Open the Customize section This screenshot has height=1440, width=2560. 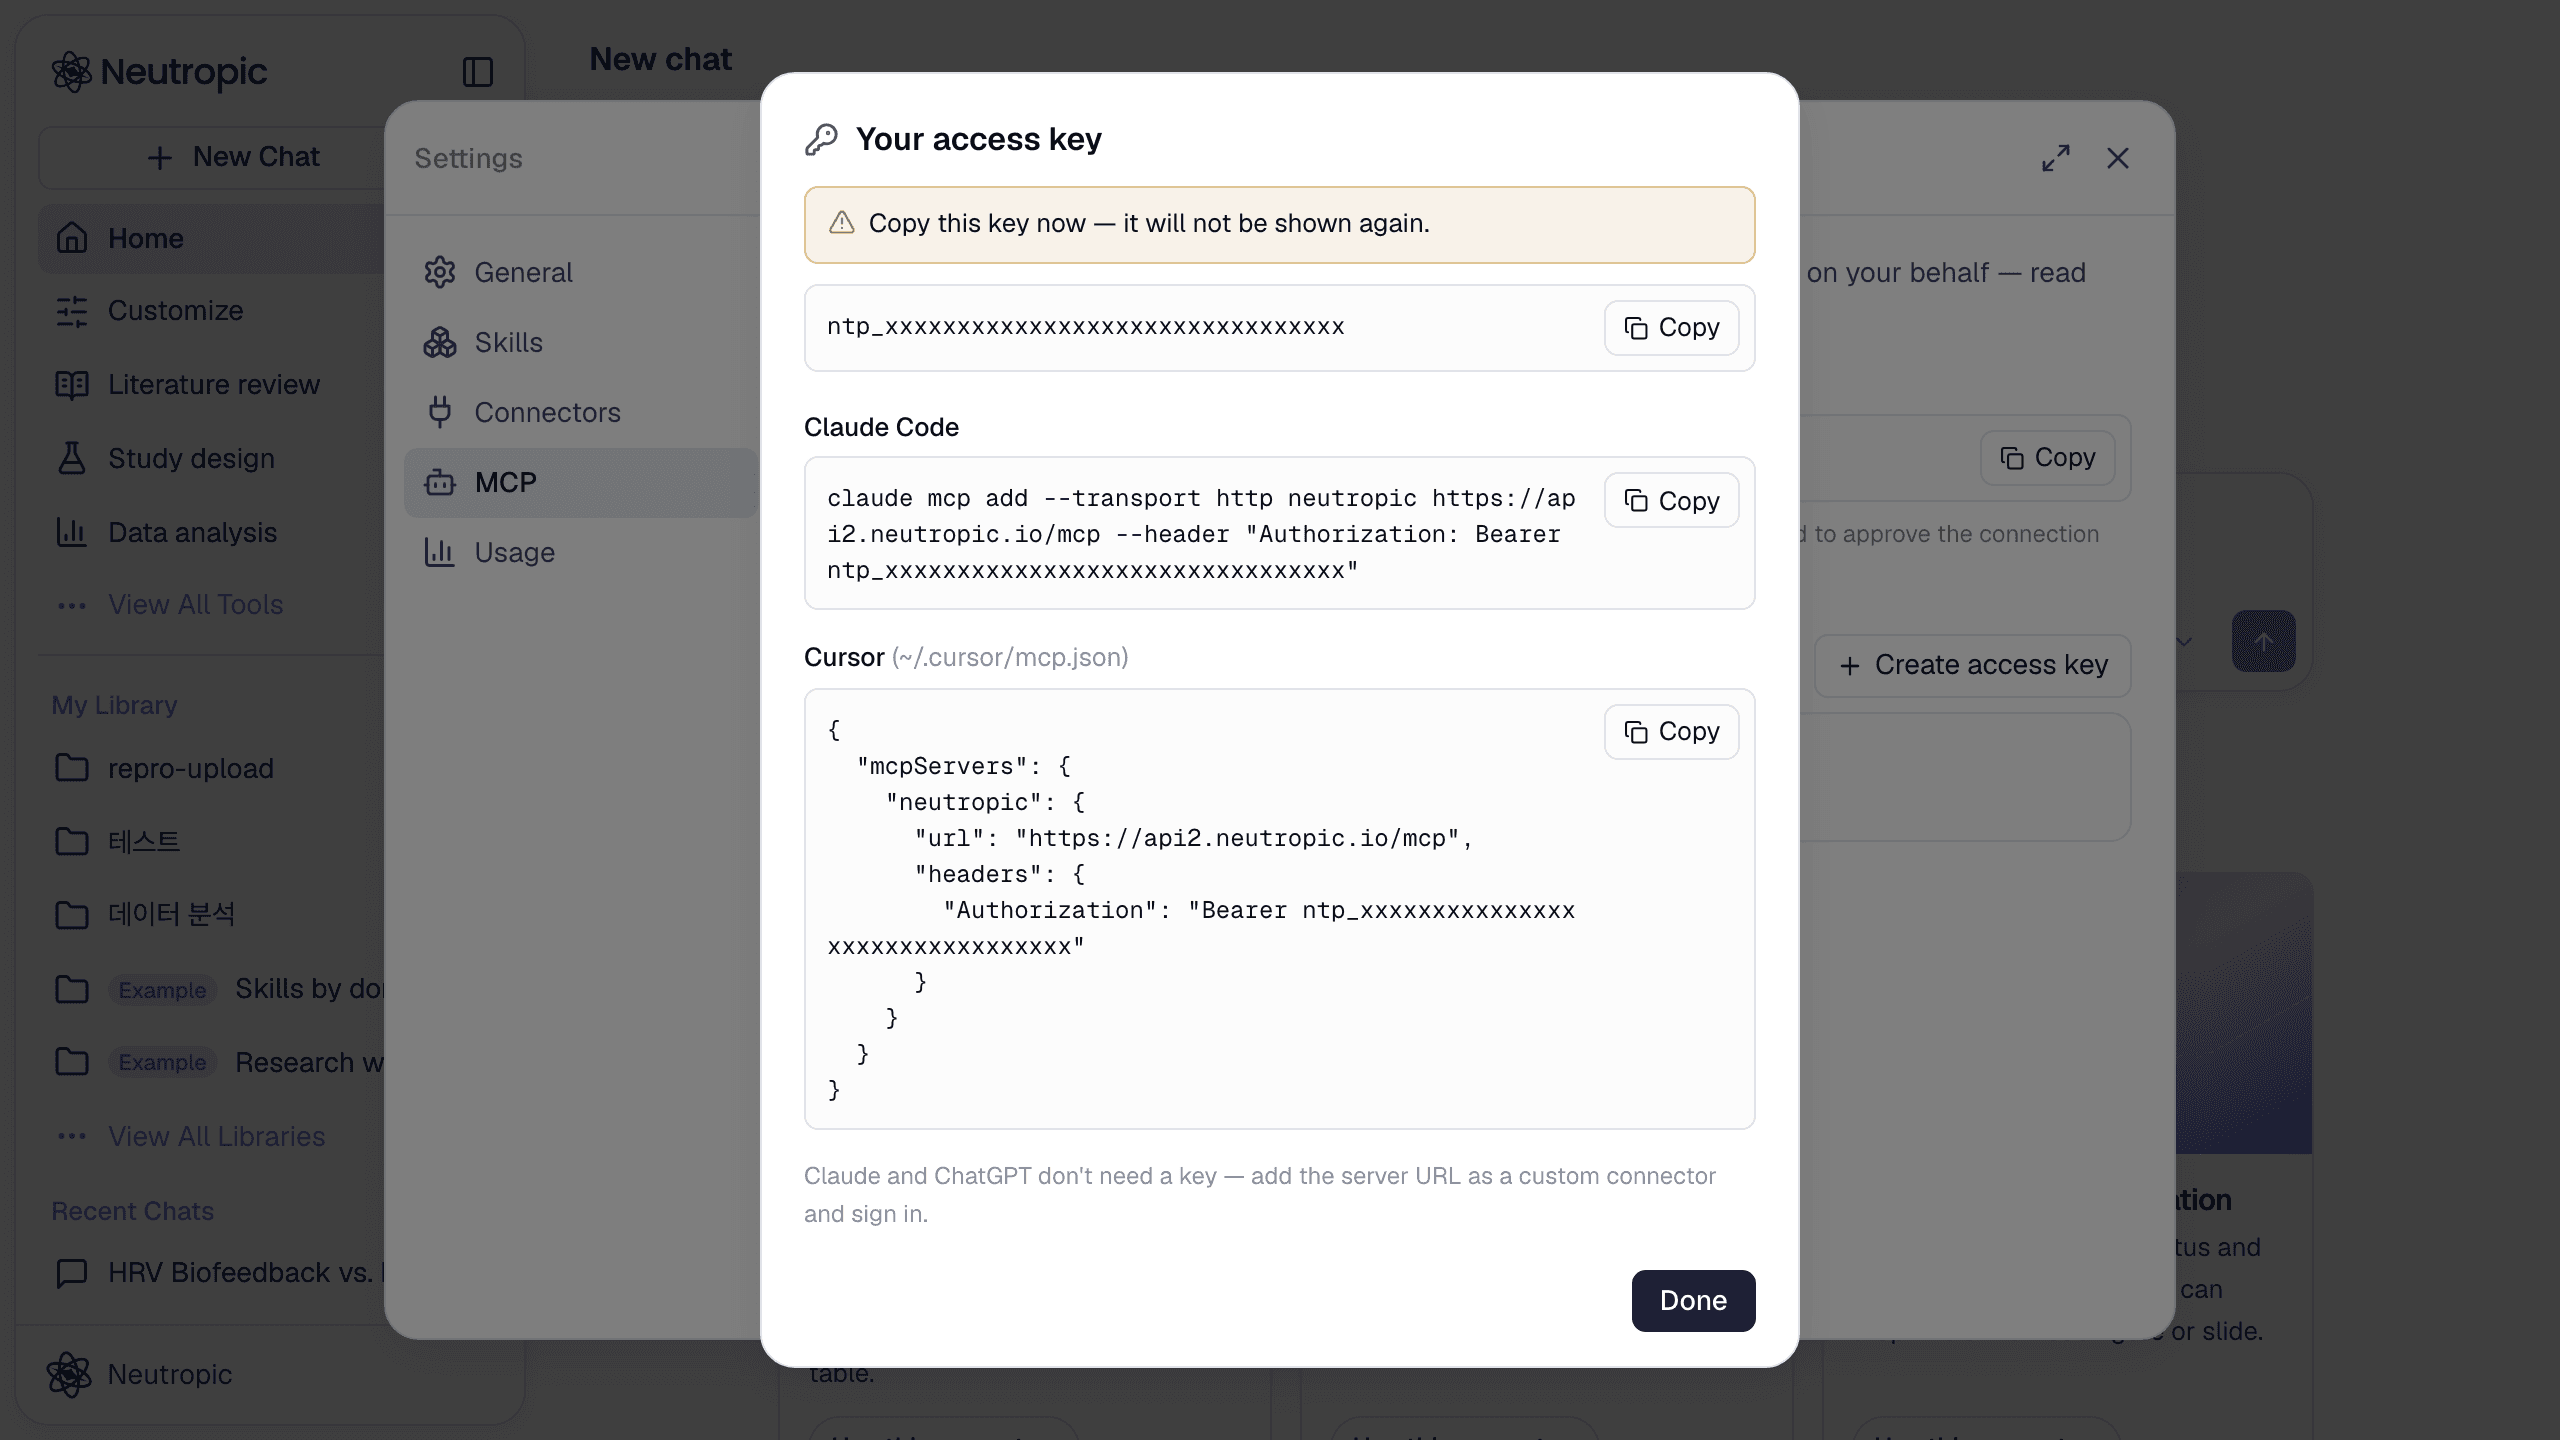[212, 311]
